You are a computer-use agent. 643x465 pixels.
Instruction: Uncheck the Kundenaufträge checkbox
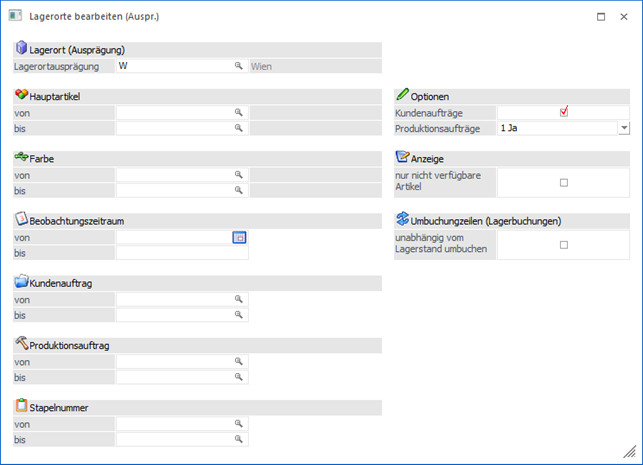pyautogui.click(x=564, y=112)
